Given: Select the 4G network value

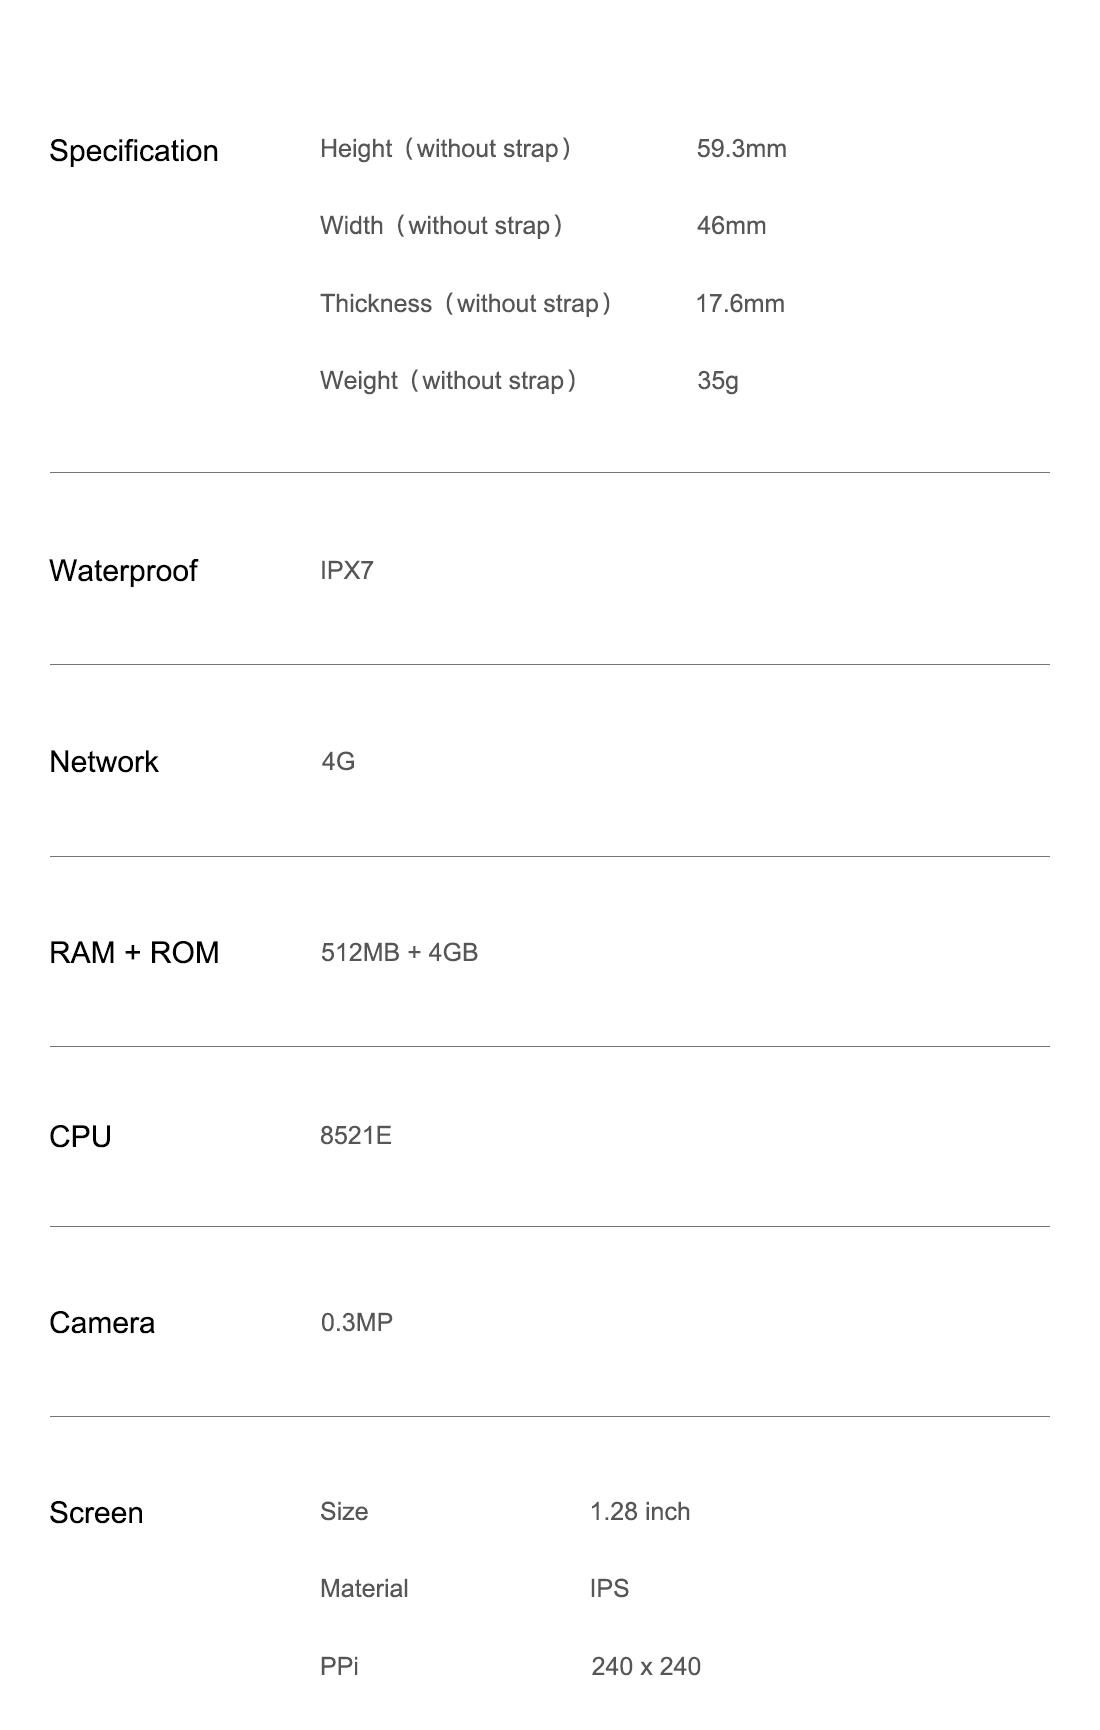Looking at the screenshot, I should (338, 762).
